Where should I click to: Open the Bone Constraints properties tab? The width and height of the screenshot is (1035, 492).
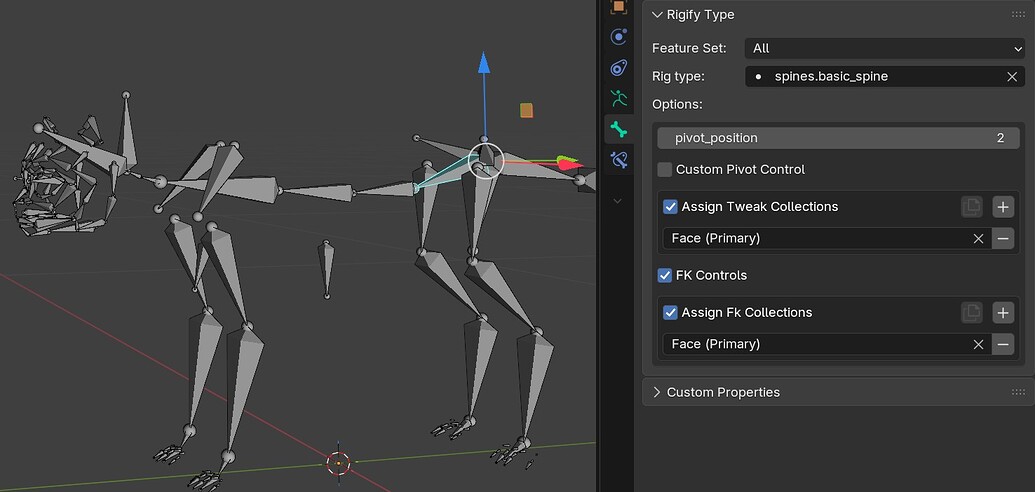click(618, 159)
